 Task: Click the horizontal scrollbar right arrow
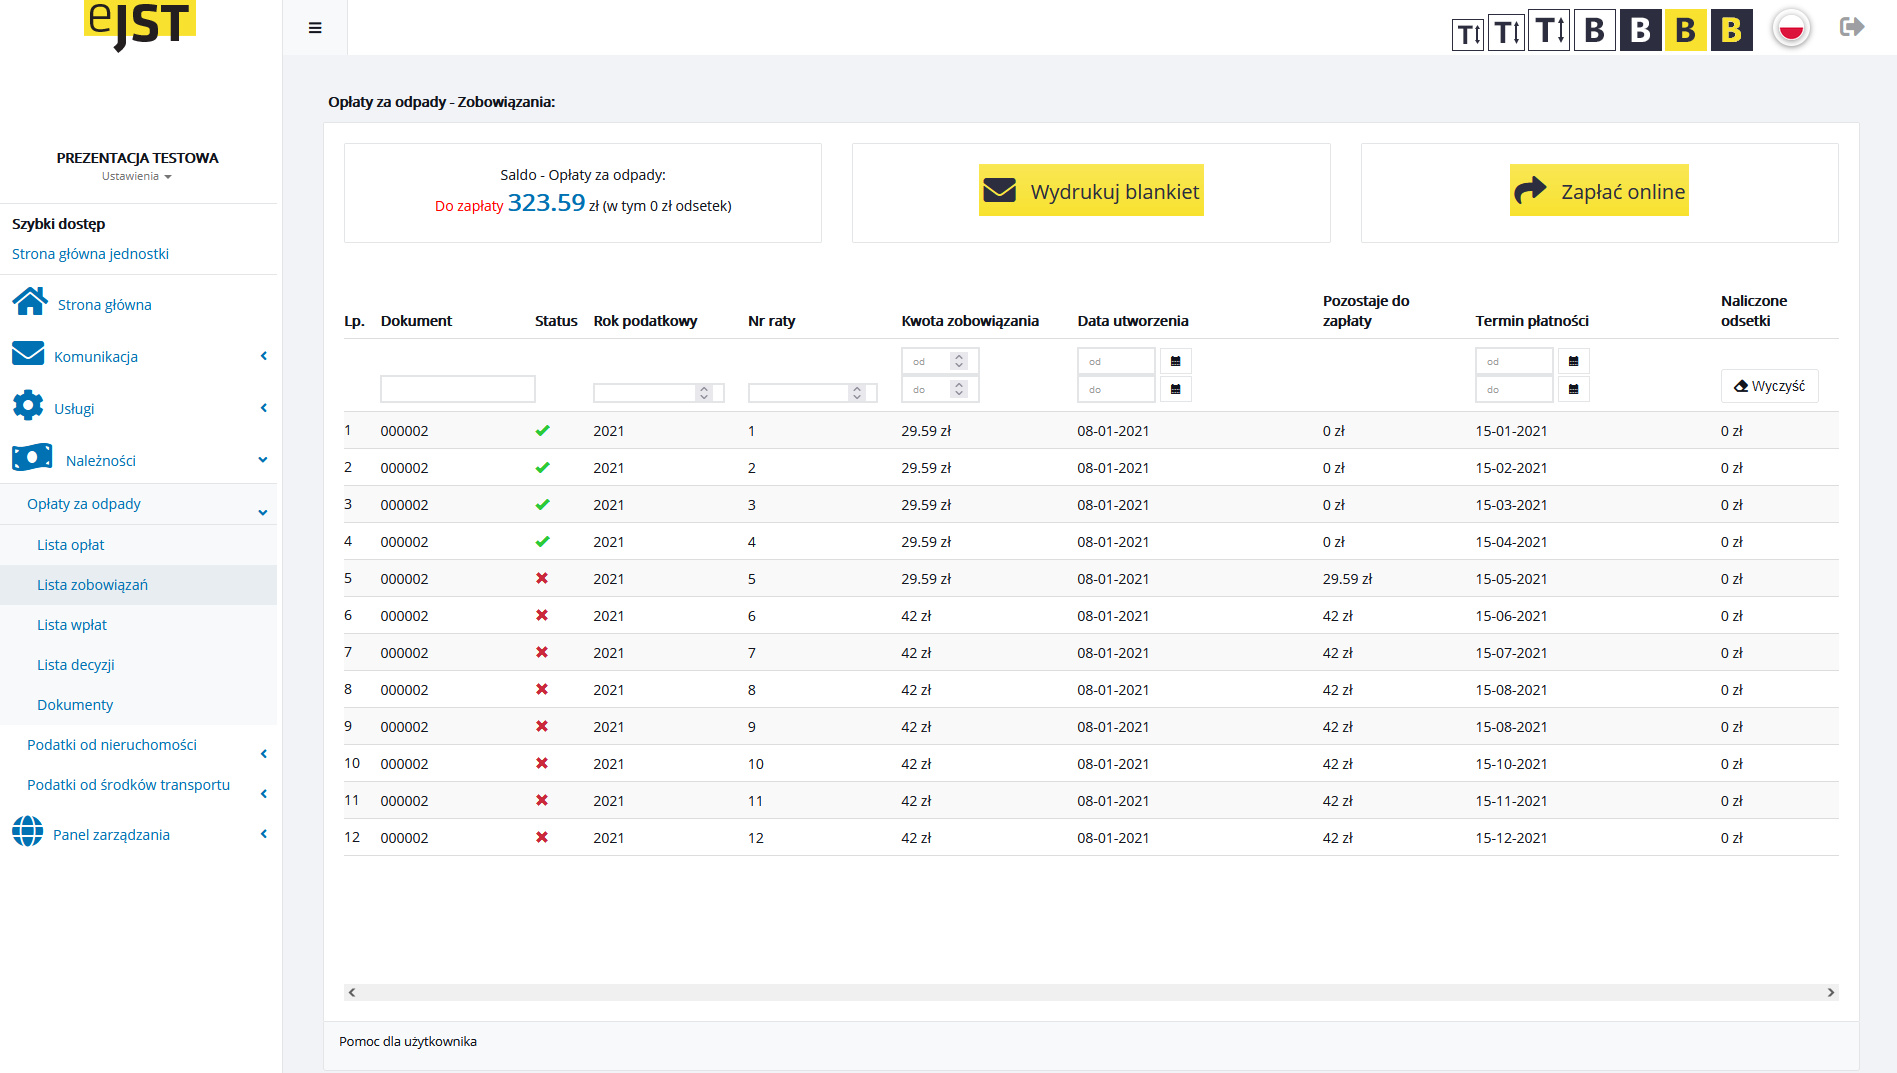(x=1830, y=992)
